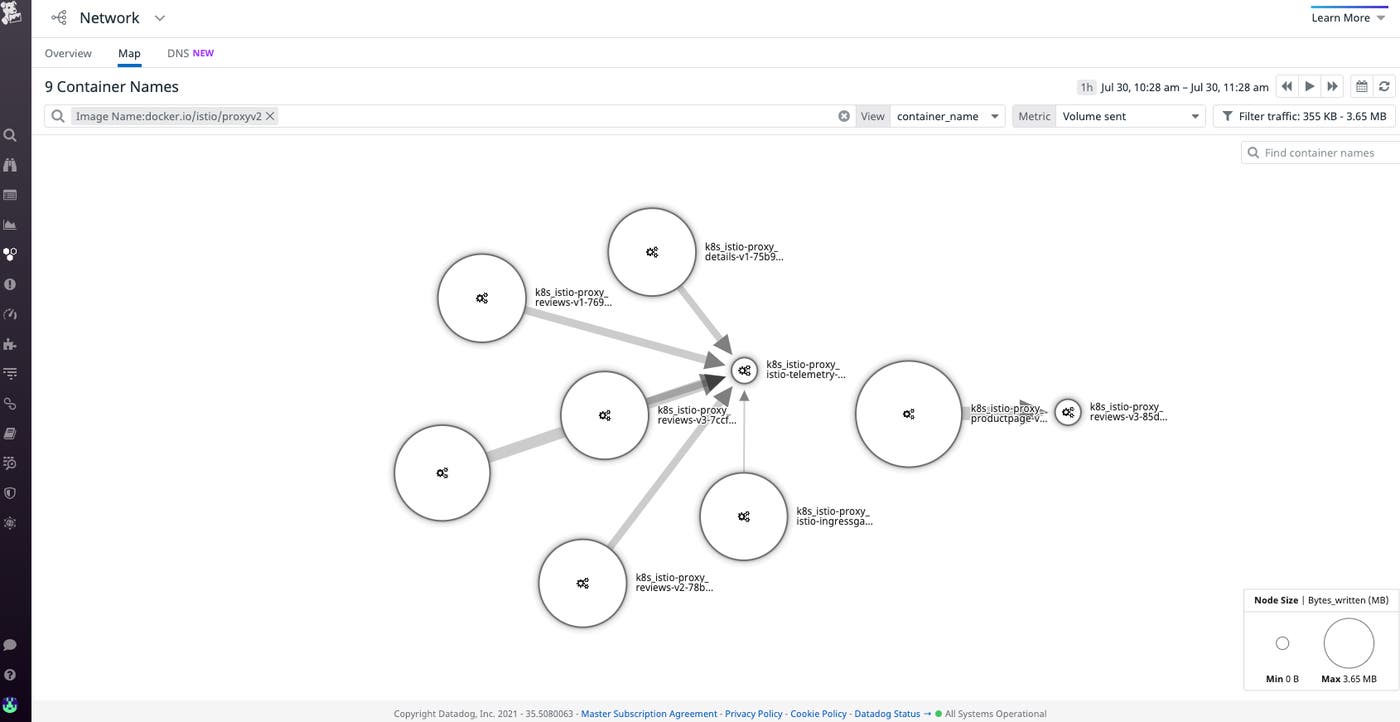
Task: Click the search magnifier in left sidebar
Action: [x=10, y=135]
